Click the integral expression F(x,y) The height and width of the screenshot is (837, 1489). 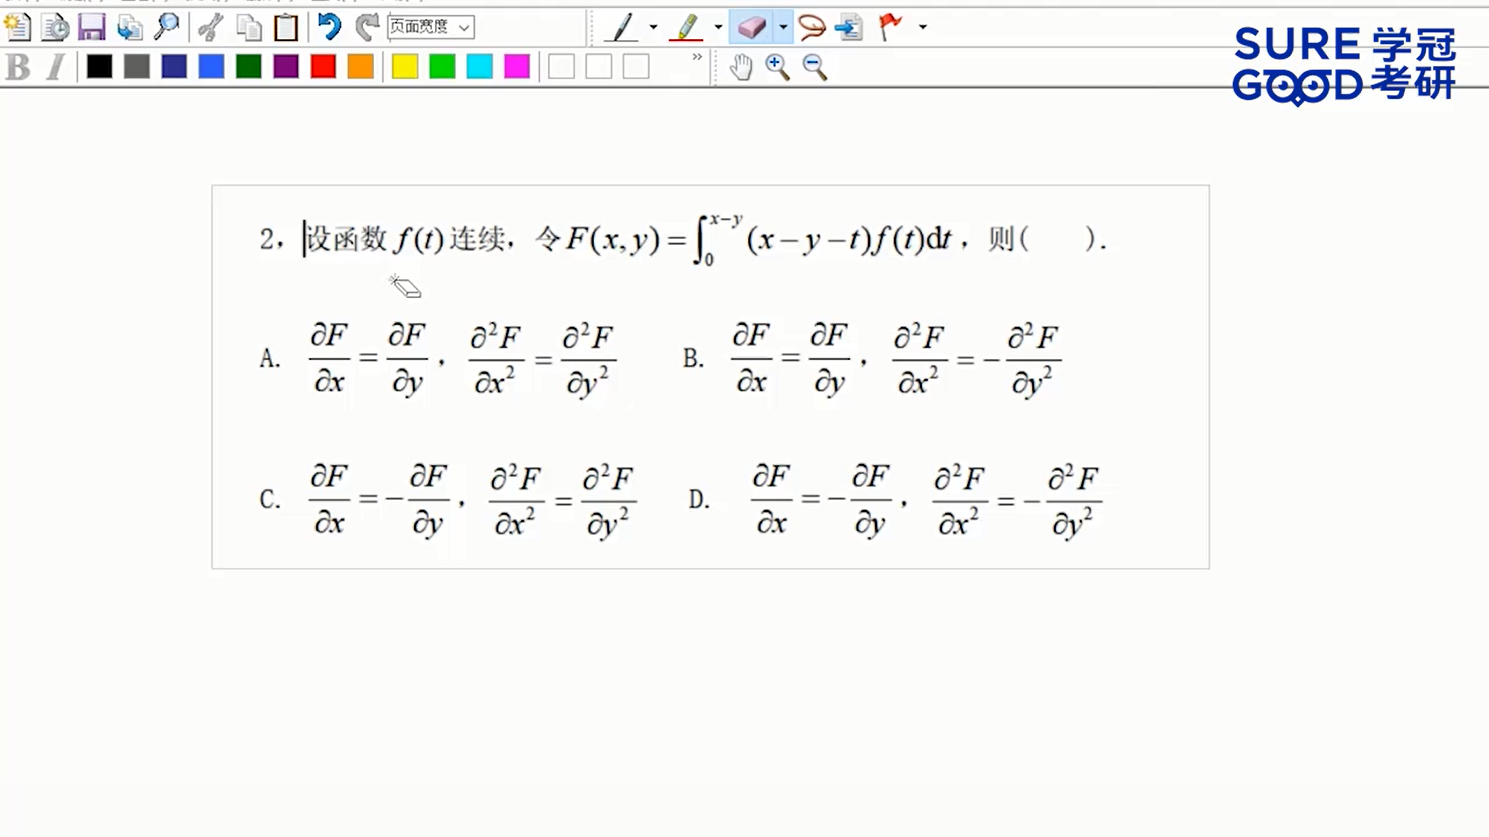(758, 240)
